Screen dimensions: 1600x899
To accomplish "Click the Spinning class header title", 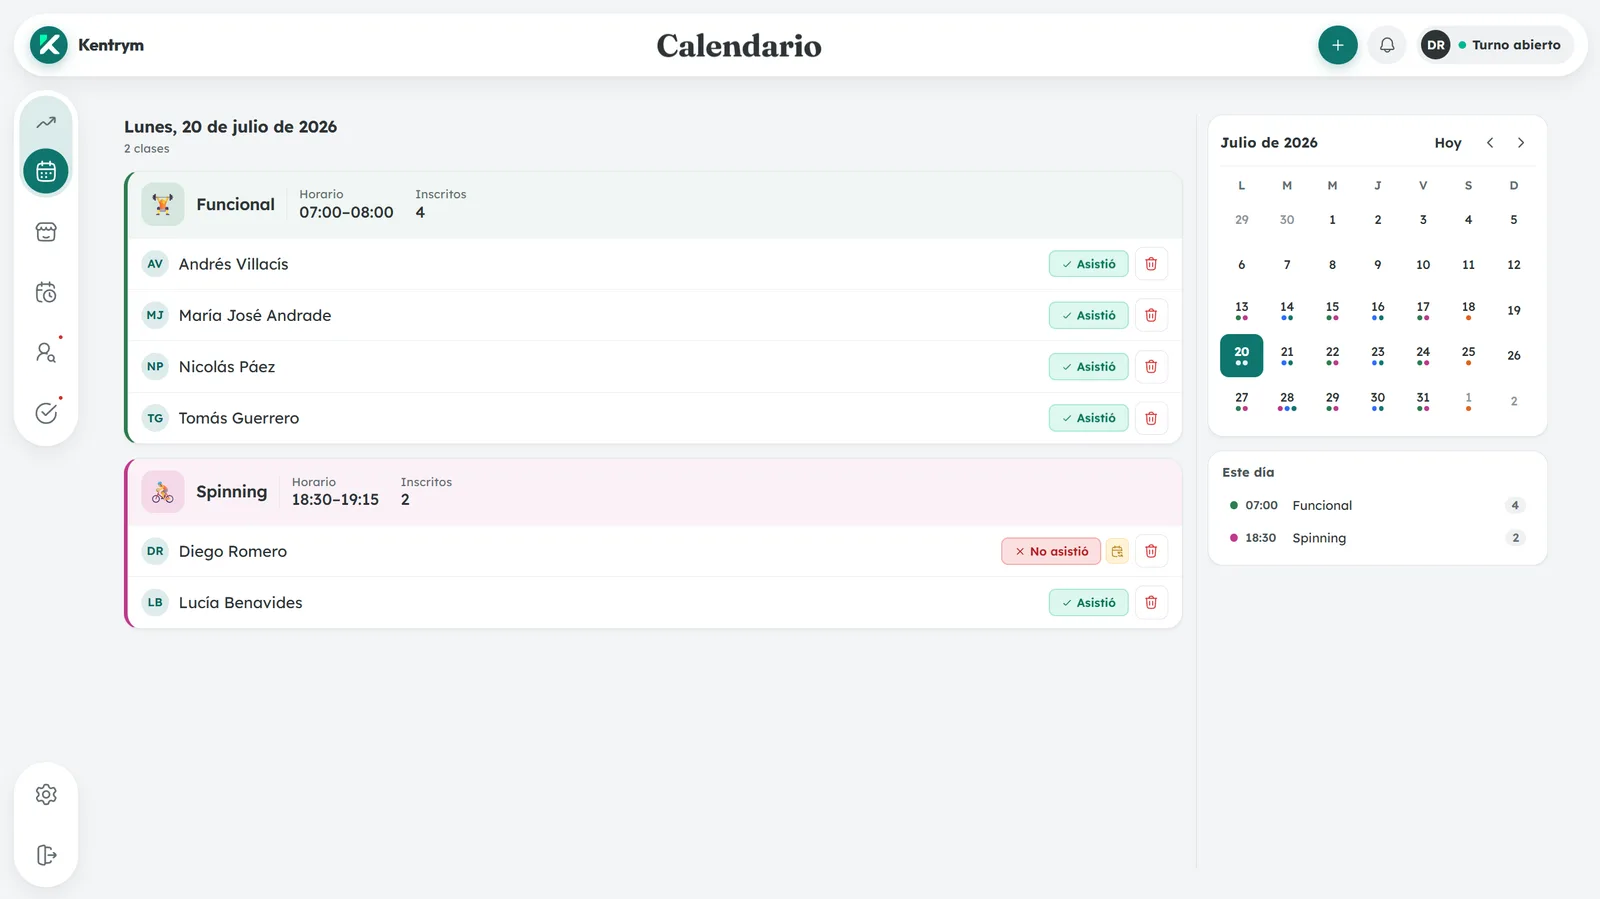I will pos(232,492).
